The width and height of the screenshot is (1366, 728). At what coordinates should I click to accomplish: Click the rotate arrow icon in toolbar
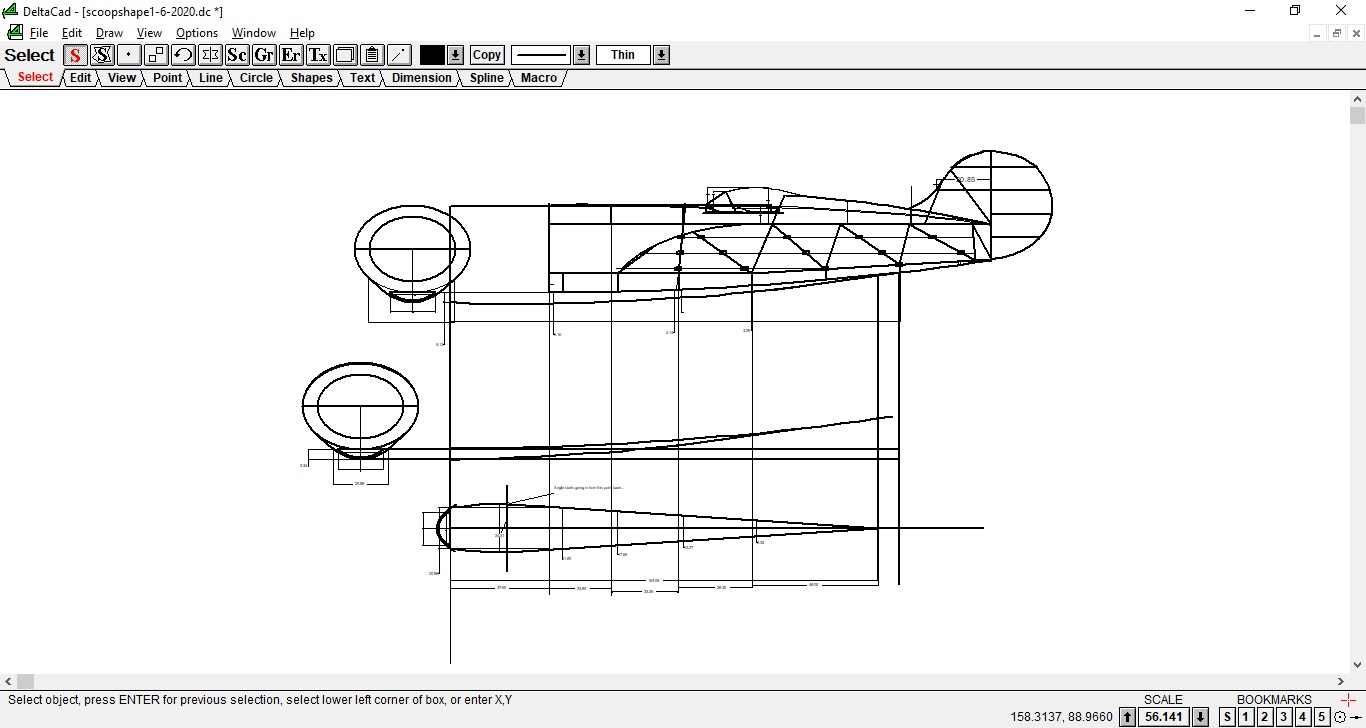pyautogui.click(x=183, y=55)
